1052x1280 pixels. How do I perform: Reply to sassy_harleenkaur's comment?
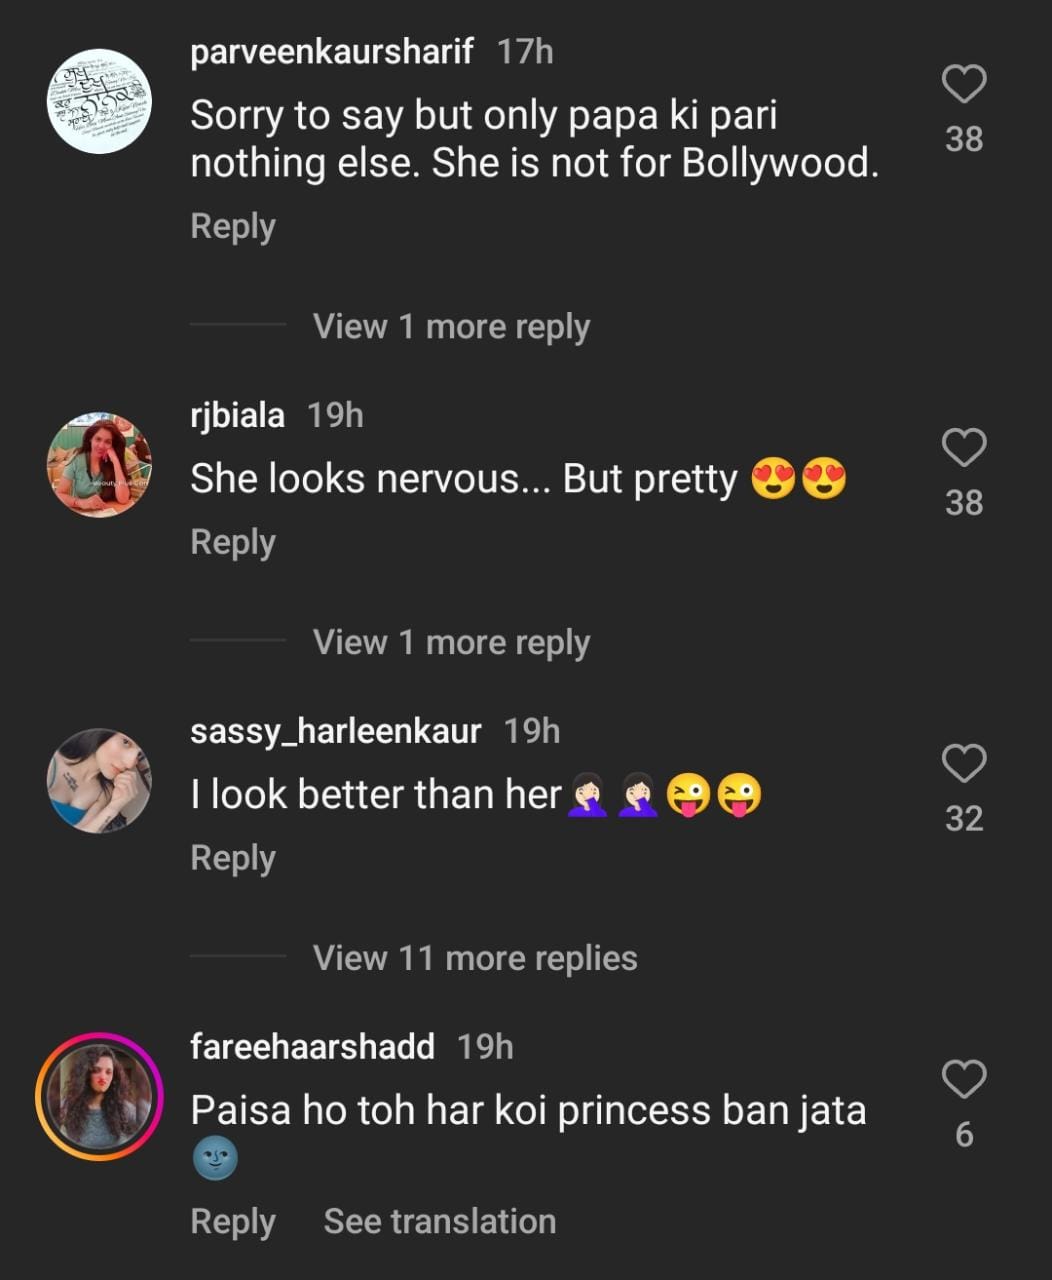coord(233,859)
